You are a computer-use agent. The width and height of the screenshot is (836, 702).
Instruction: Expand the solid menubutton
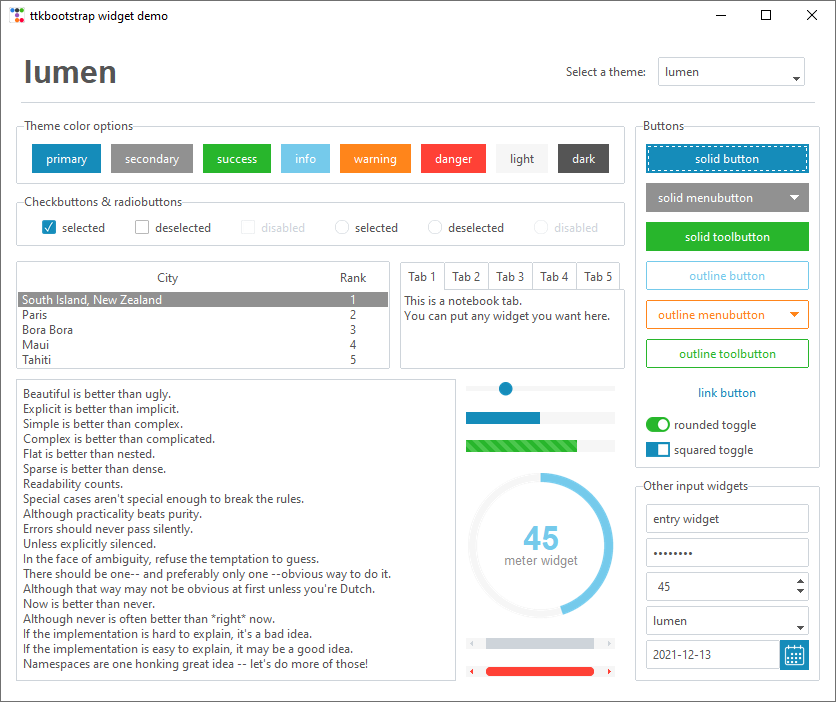tap(792, 198)
